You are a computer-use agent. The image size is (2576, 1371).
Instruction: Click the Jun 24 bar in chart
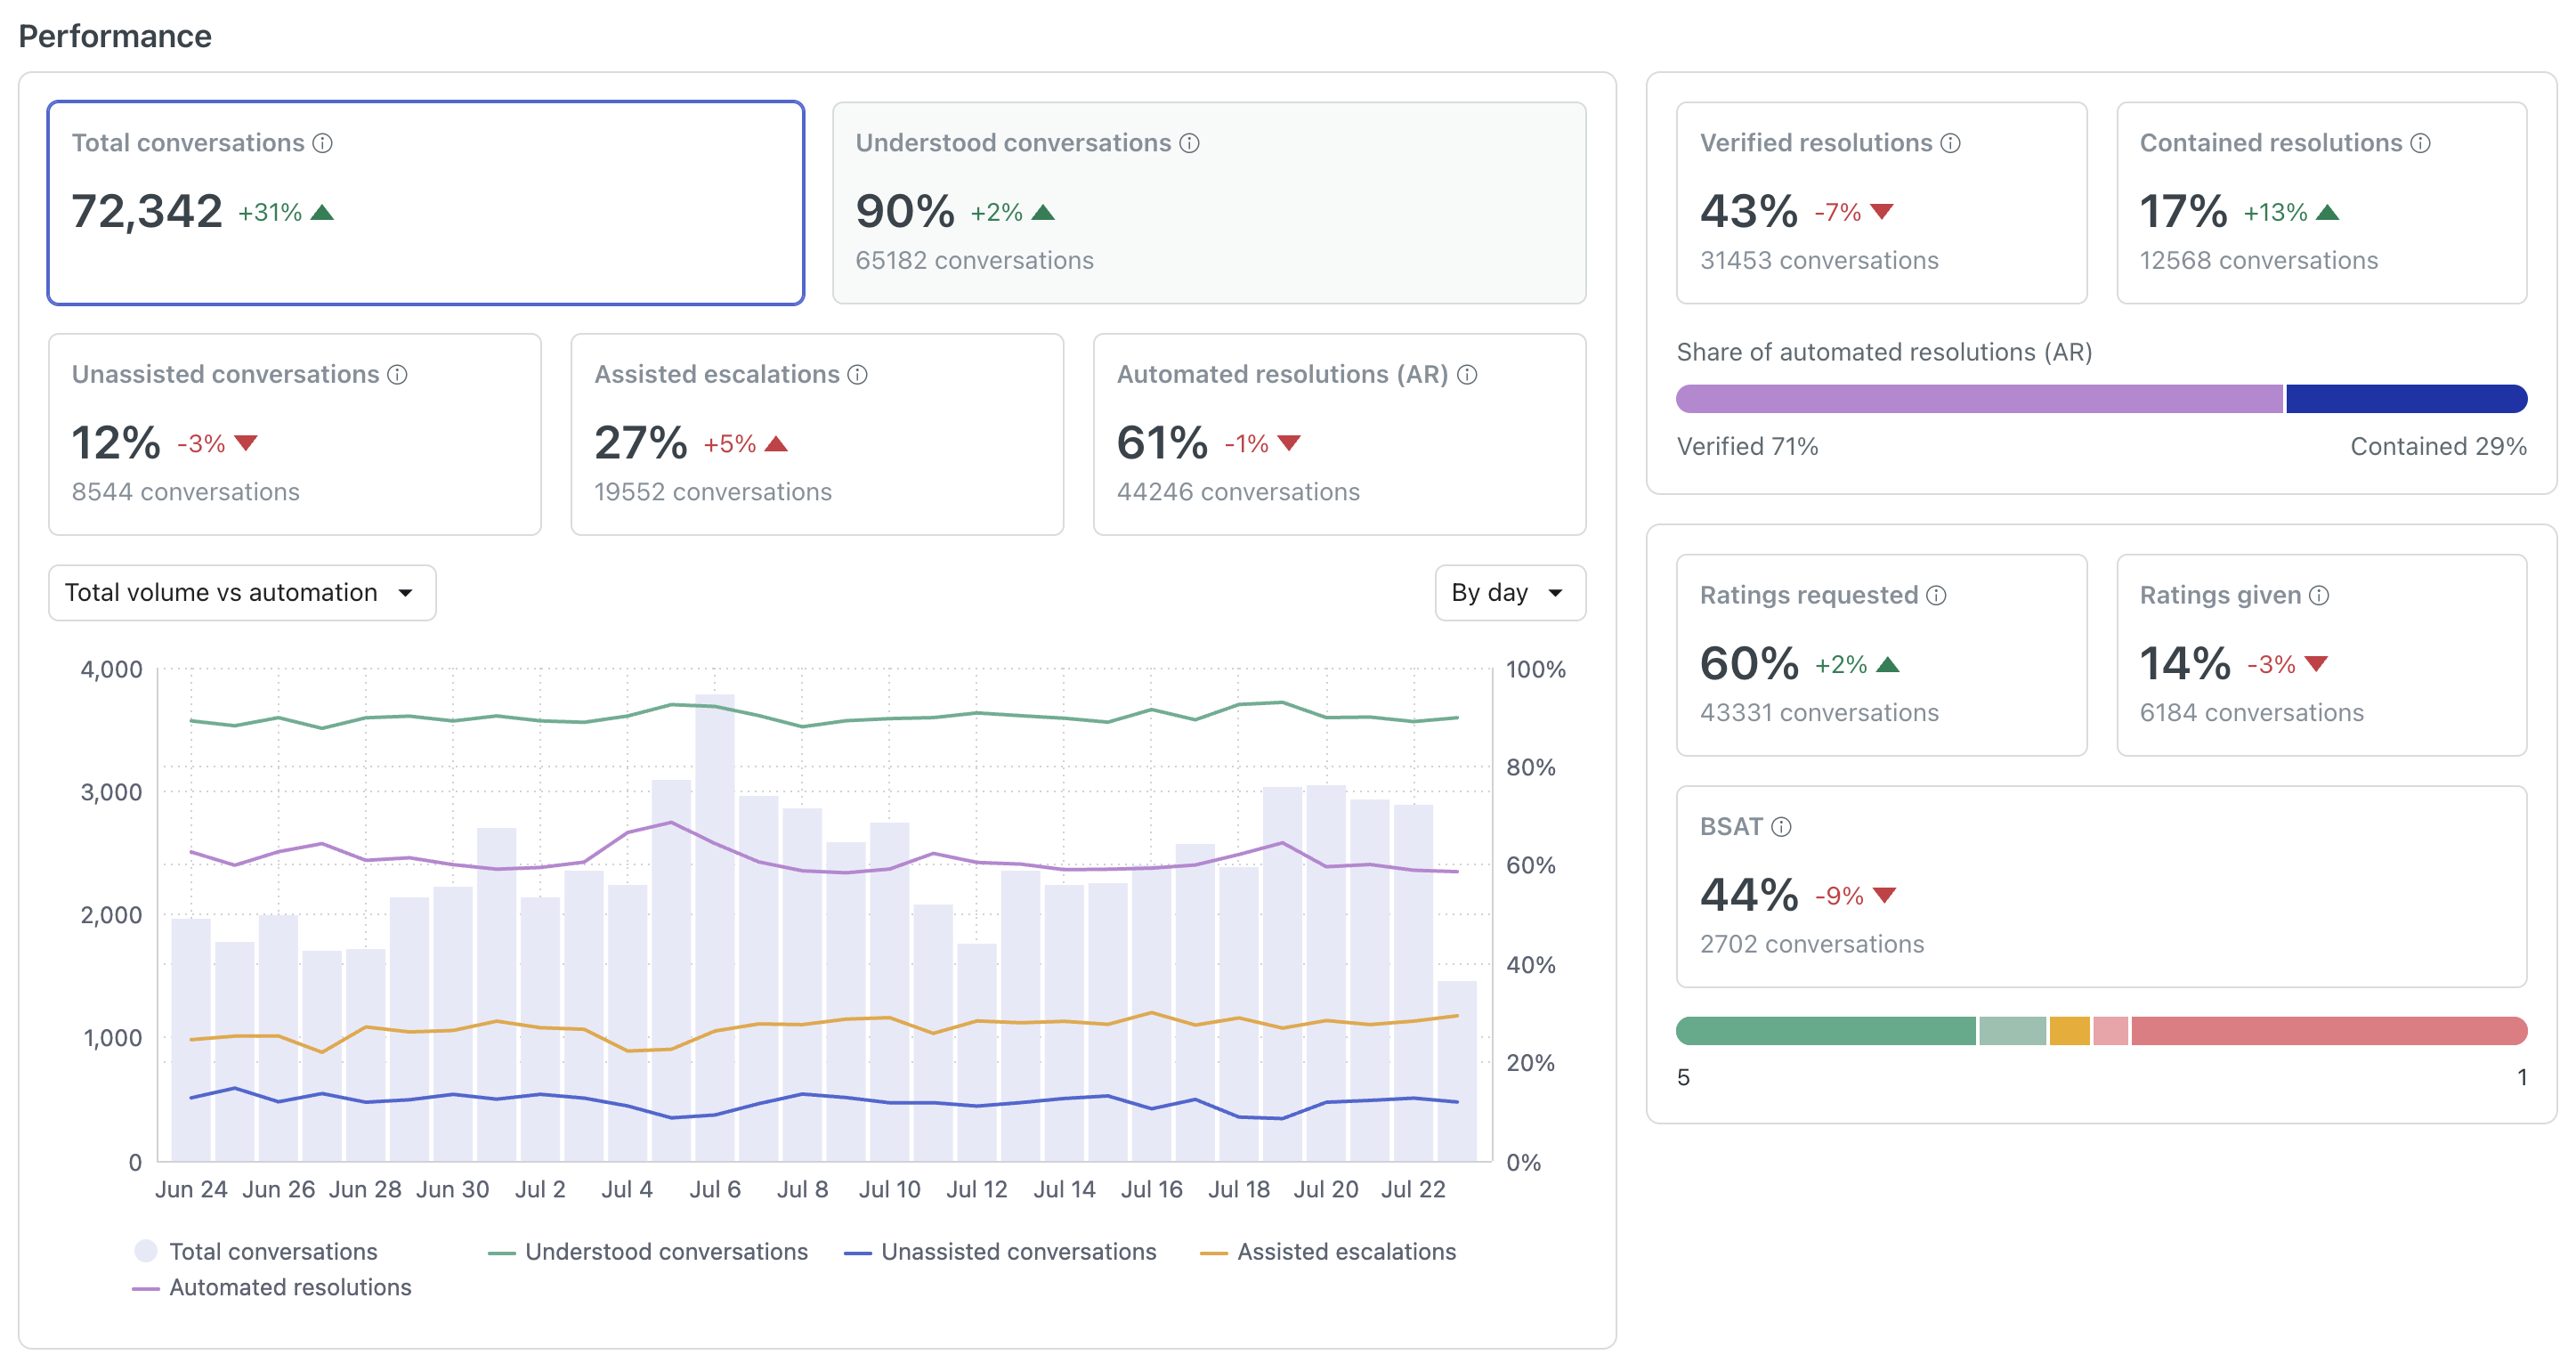pos(191,1040)
